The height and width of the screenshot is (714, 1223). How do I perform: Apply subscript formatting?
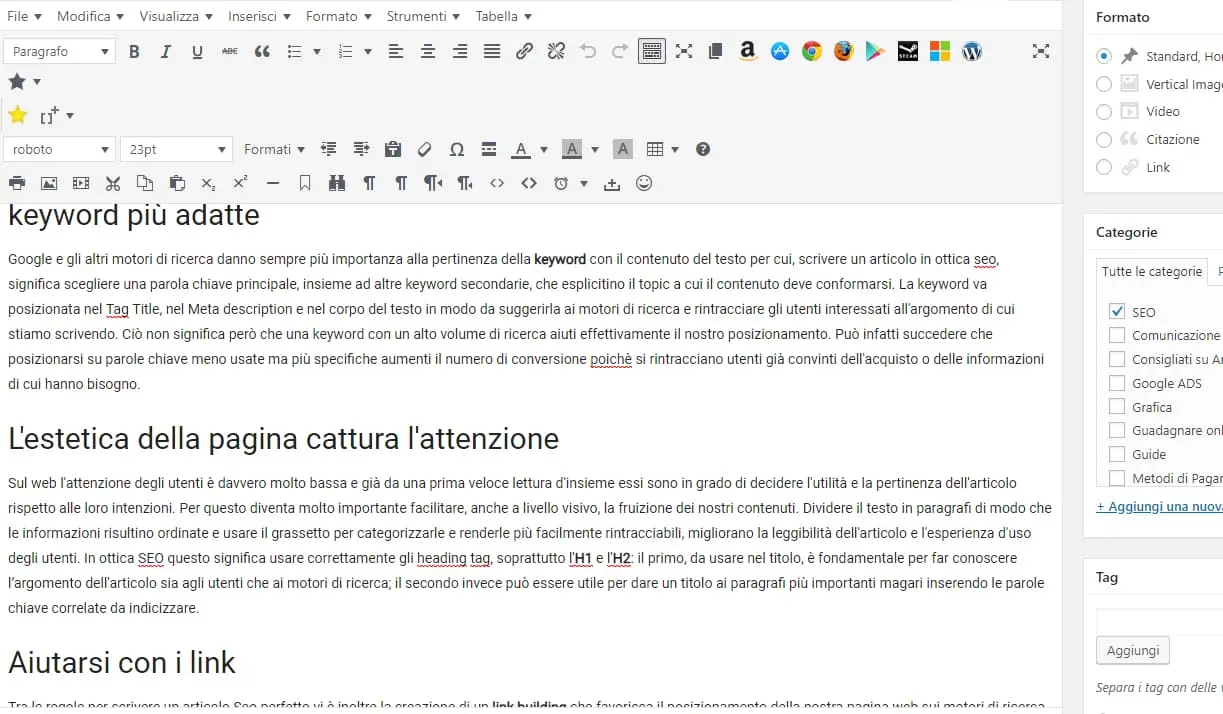(x=208, y=183)
